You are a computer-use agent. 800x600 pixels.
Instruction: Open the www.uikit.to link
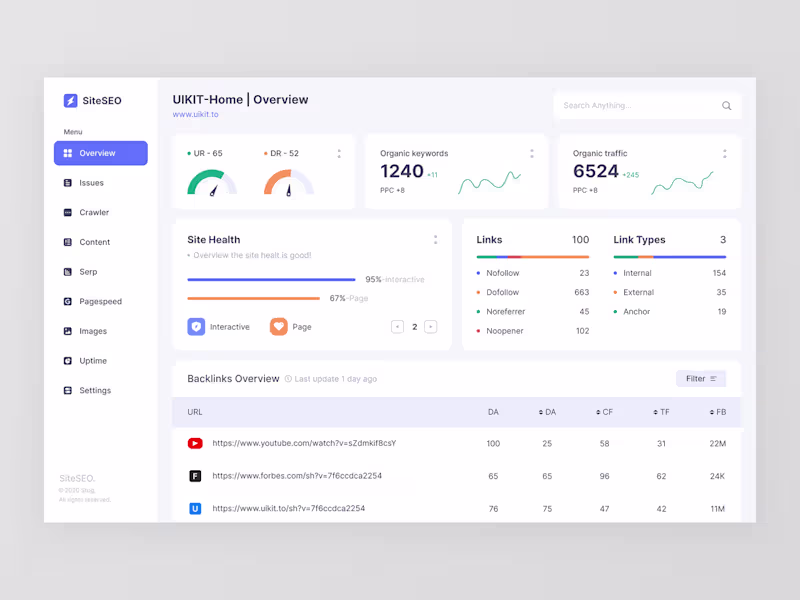(x=195, y=114)
